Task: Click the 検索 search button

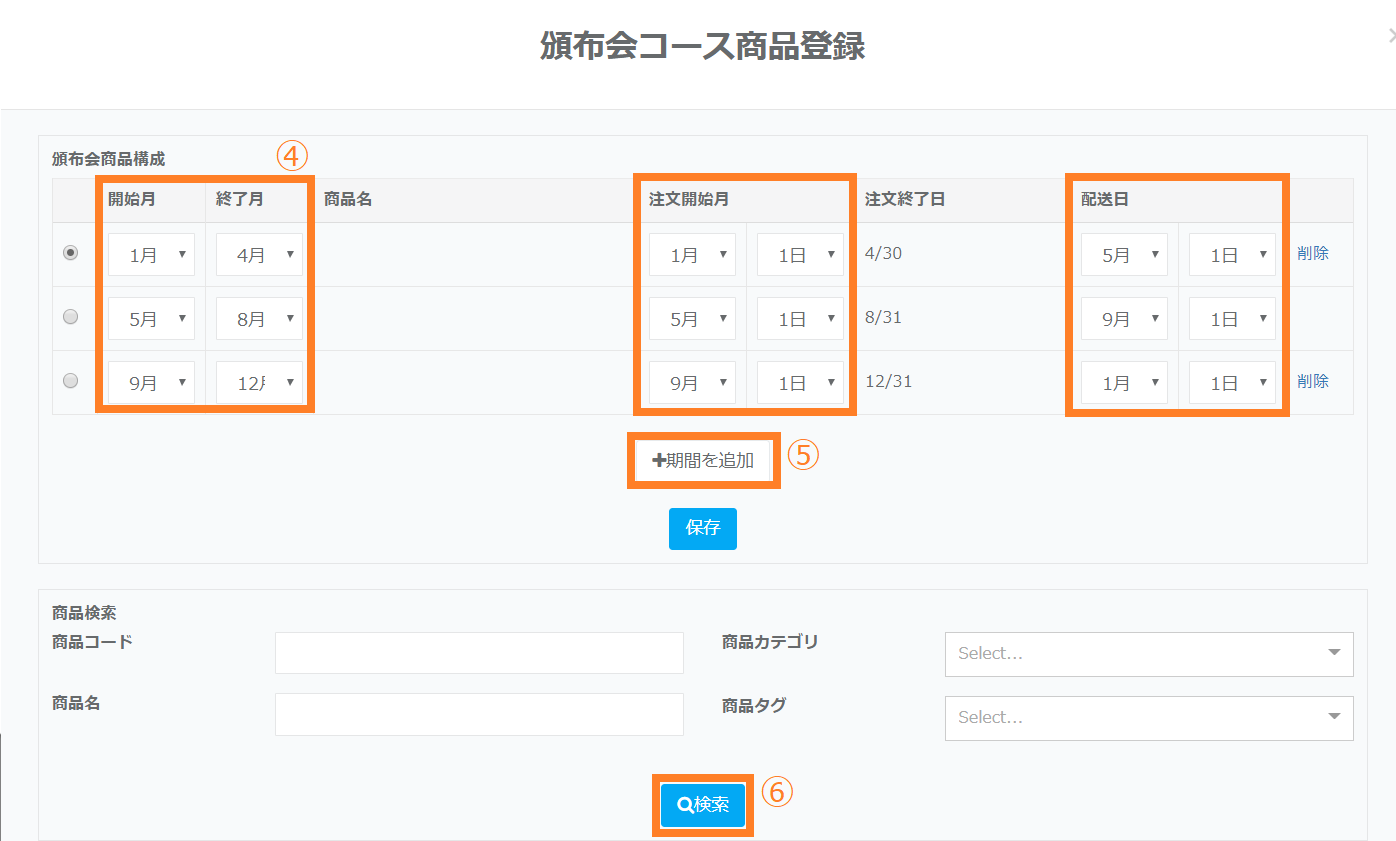Action: point(703,805)
